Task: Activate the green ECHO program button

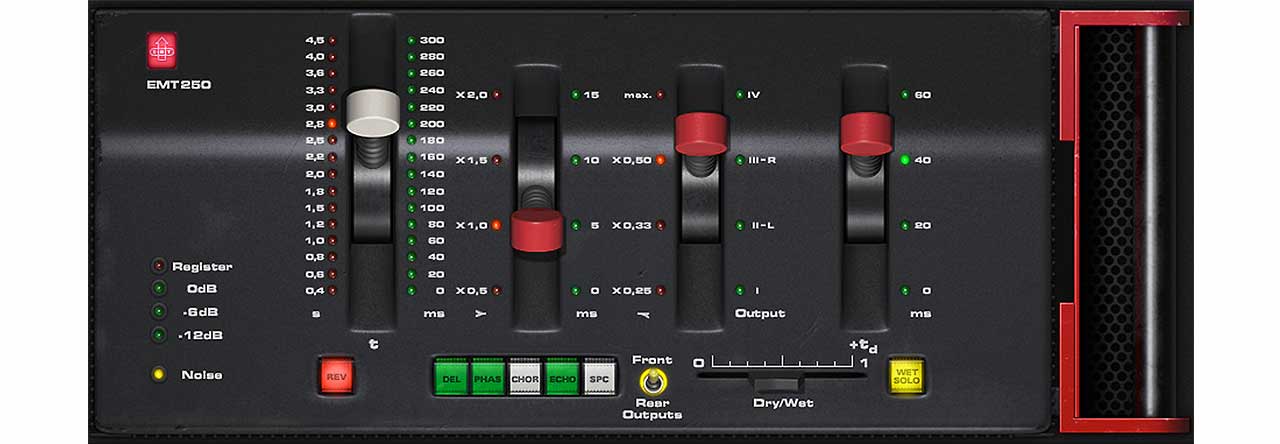Action: (x=562, y=377)
